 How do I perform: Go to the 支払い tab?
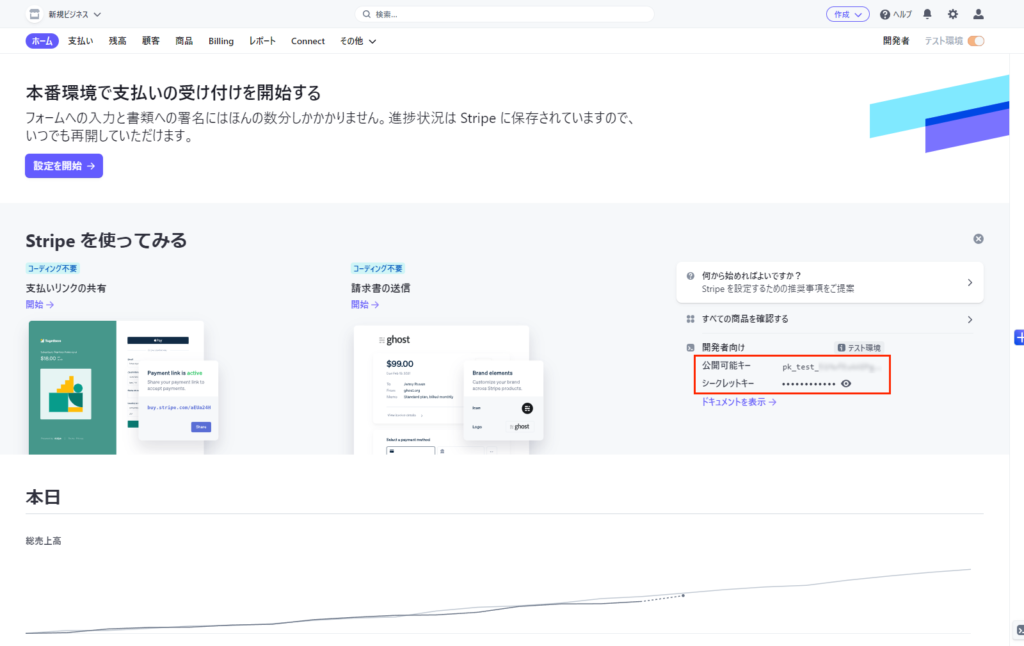81,41
